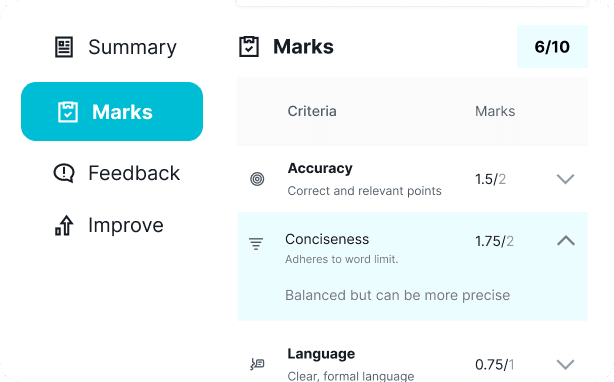Go to the Improve section
Image resolution: width=614 pixels, height=382 pixels.
(x=108, y=225)
